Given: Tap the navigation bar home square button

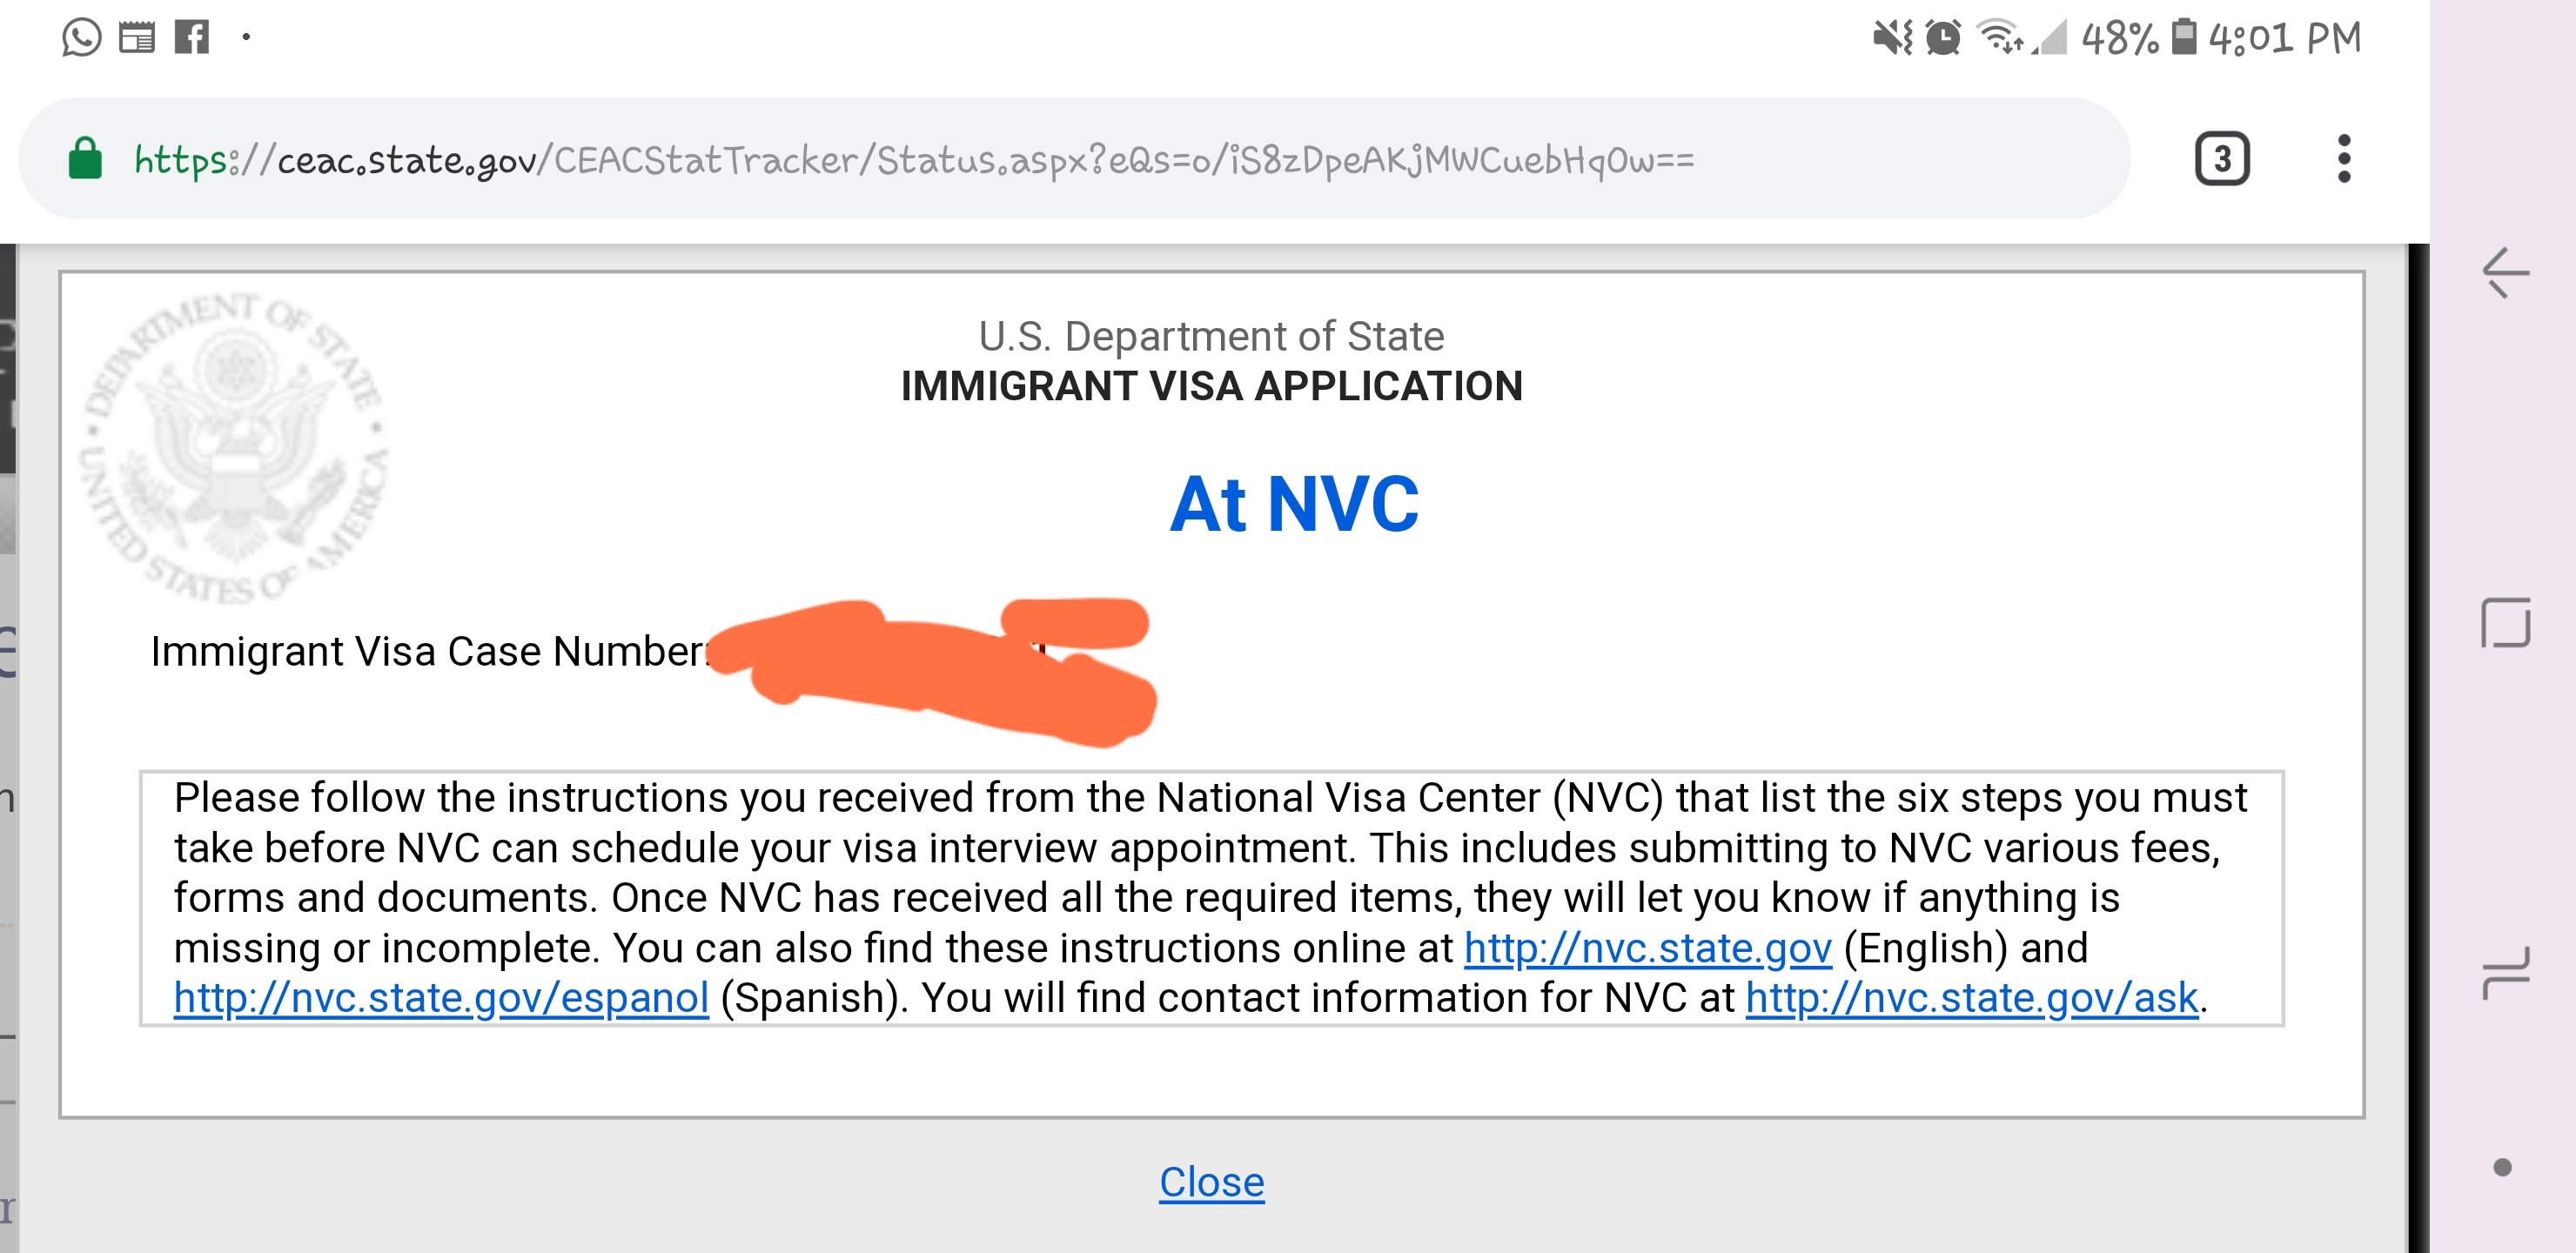Looking at the screenshot, I should [2506, 623].
